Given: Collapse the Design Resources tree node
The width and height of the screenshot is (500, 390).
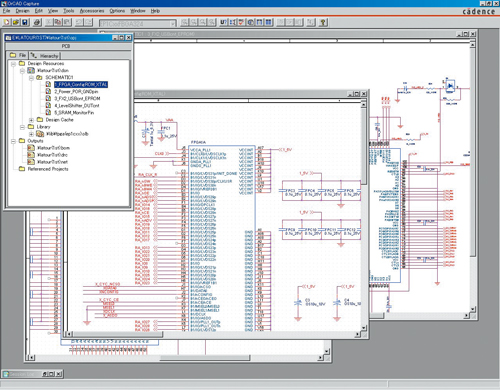Looking at the screenshot, I should coord(13,63).
